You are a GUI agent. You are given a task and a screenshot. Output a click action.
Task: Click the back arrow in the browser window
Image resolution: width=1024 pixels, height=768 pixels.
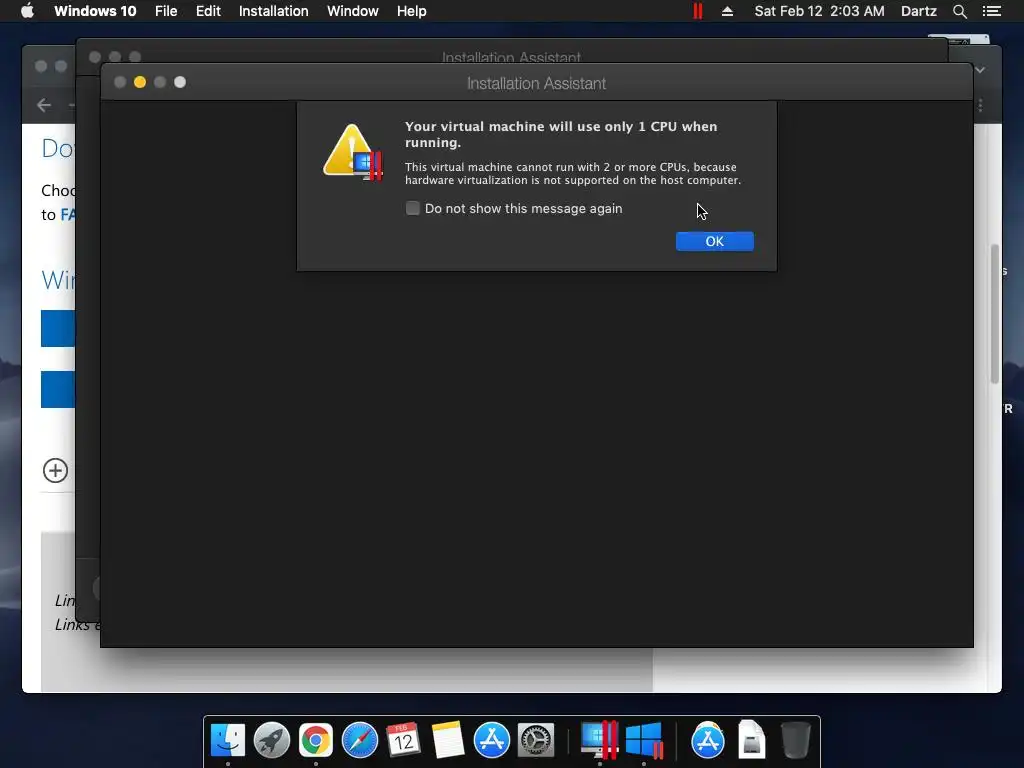point(44,104)
